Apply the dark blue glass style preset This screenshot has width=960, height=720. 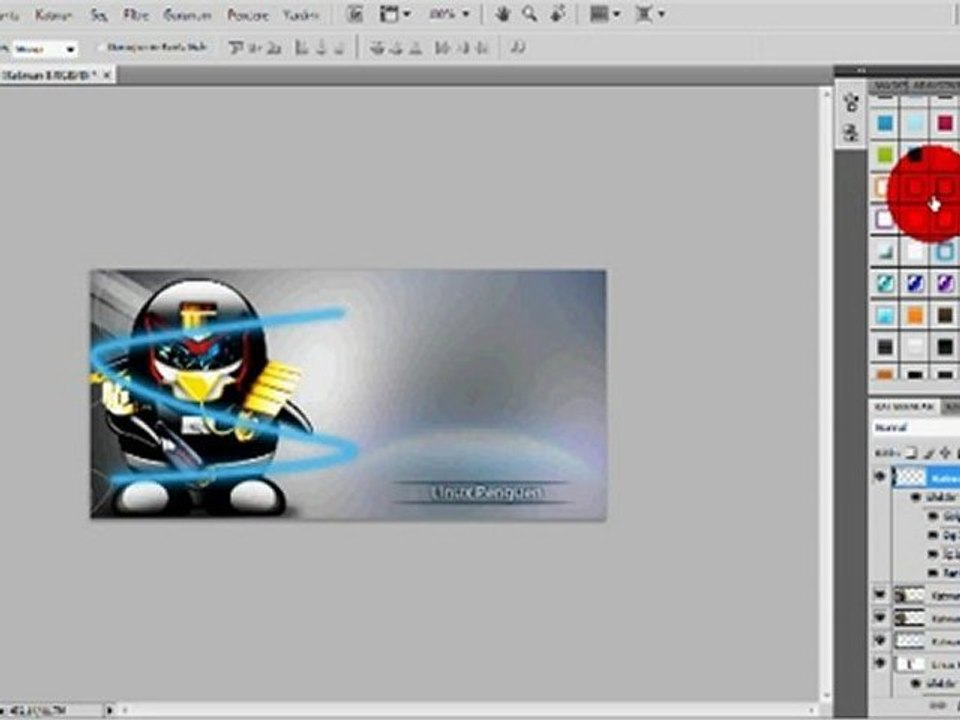point(915,283)
